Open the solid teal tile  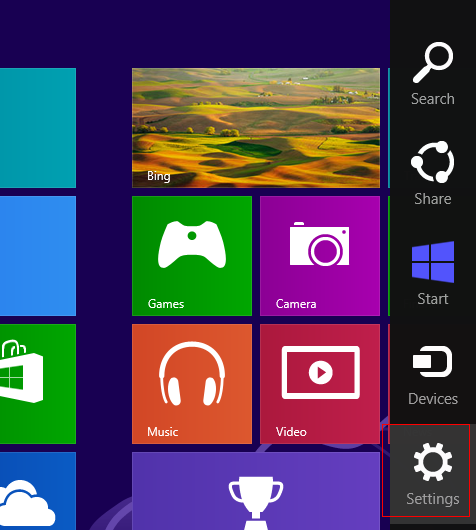38,128
